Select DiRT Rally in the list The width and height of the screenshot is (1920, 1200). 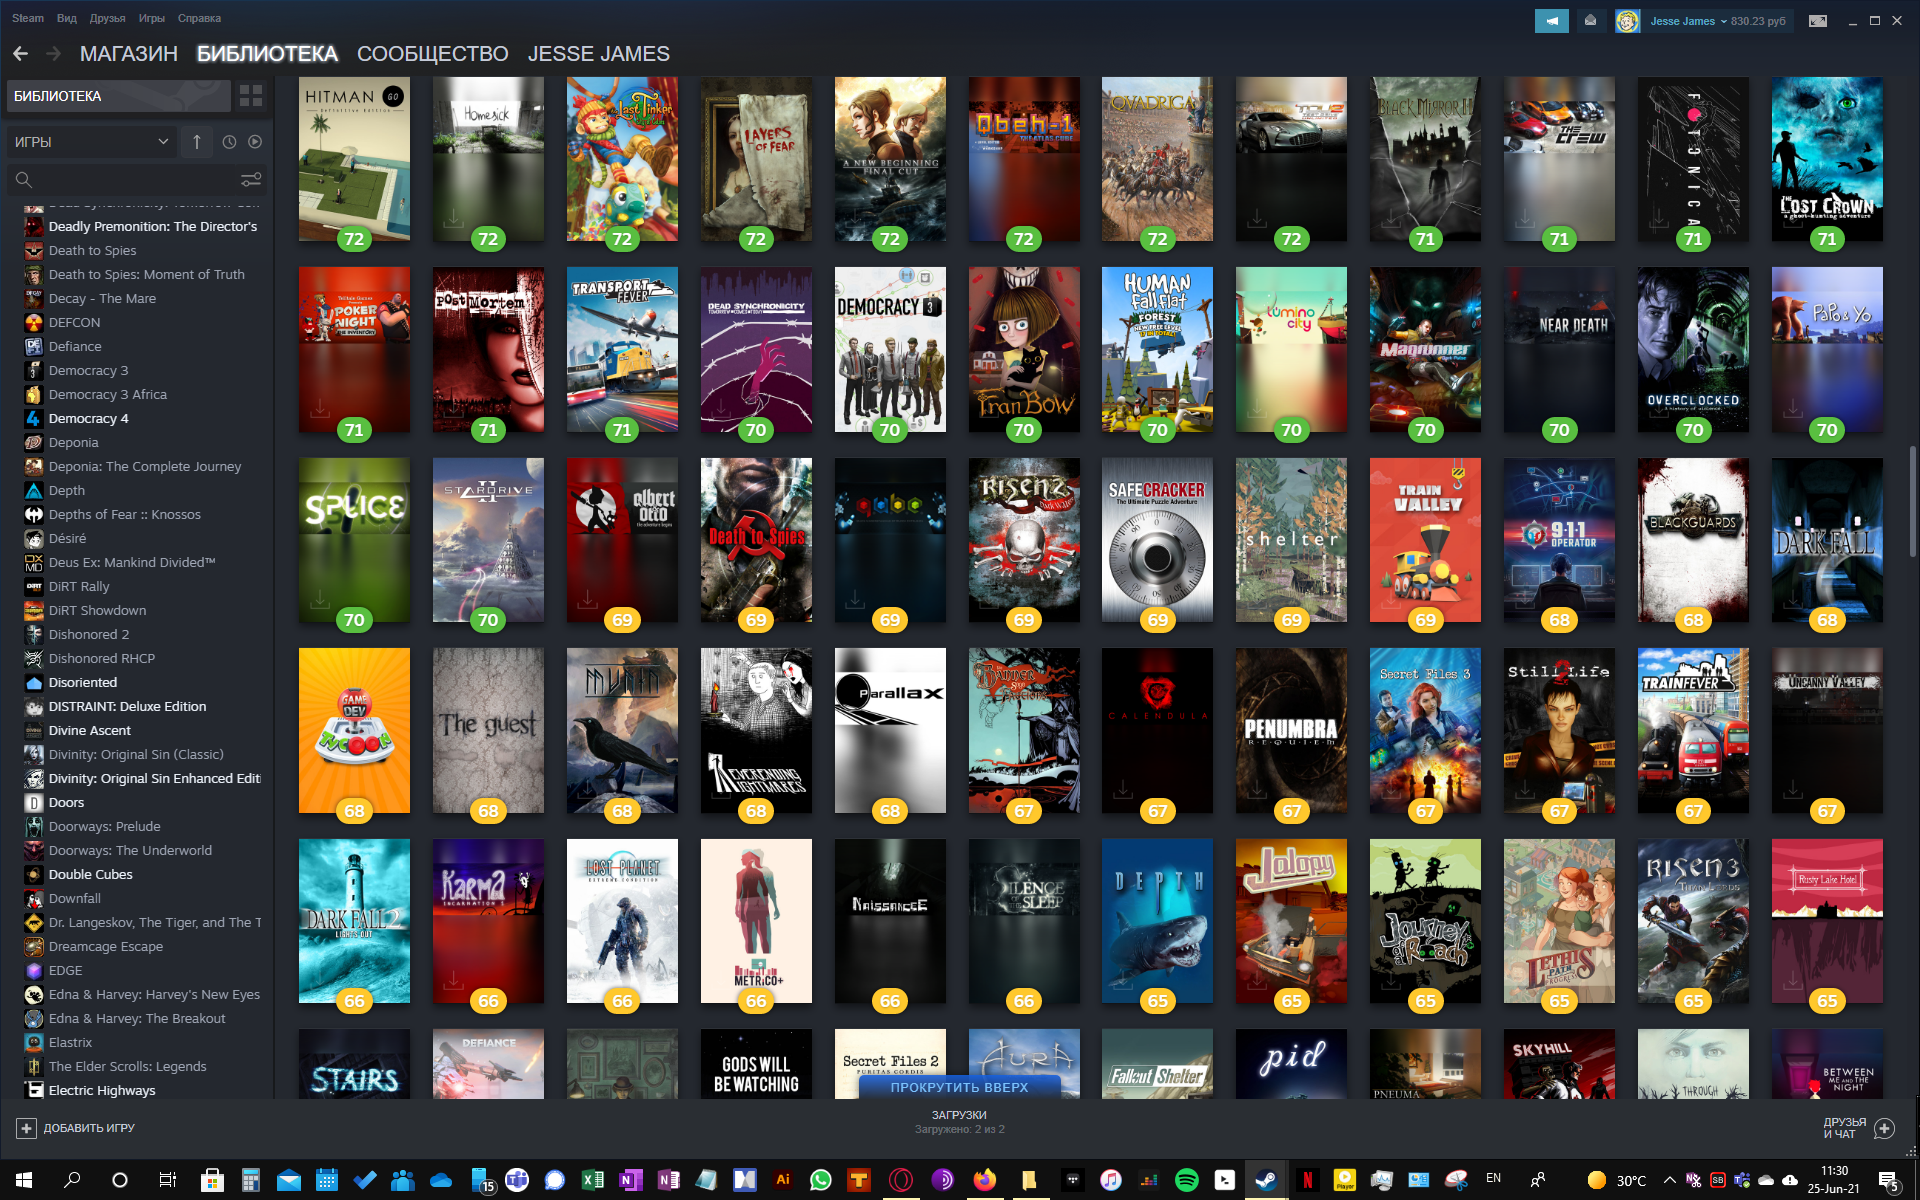[x=79, y=587]
